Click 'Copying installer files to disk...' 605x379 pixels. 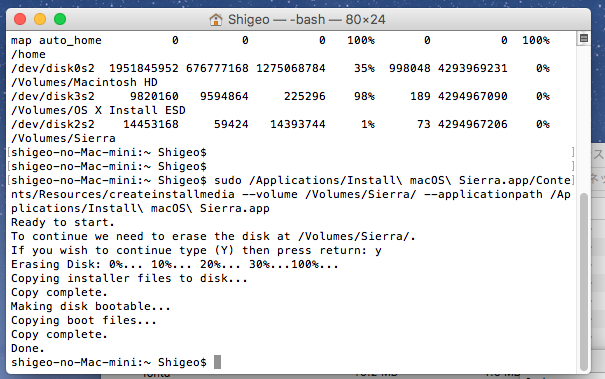[129, 278]
